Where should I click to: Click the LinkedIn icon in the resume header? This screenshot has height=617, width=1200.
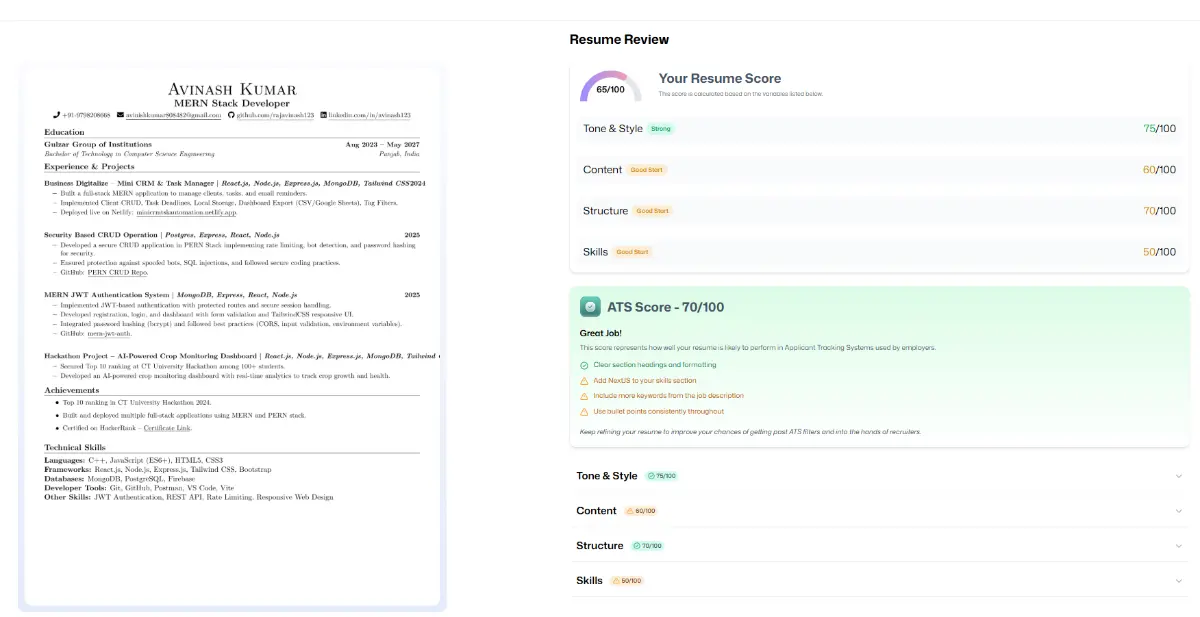tap(324, 115)
